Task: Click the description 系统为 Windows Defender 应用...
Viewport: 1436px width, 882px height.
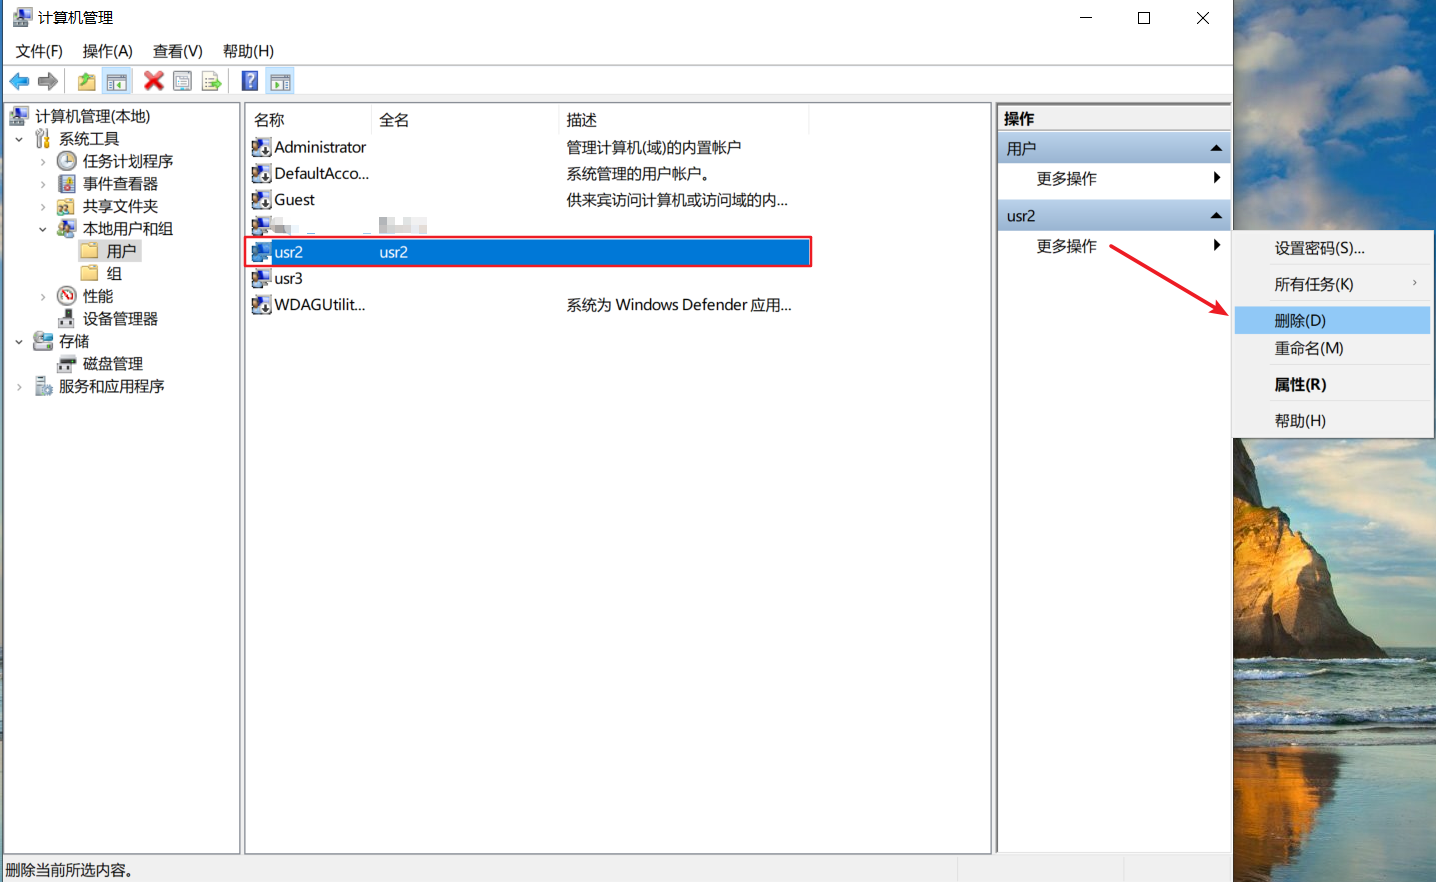Action: pyautogui.click(x=679, y=305)
